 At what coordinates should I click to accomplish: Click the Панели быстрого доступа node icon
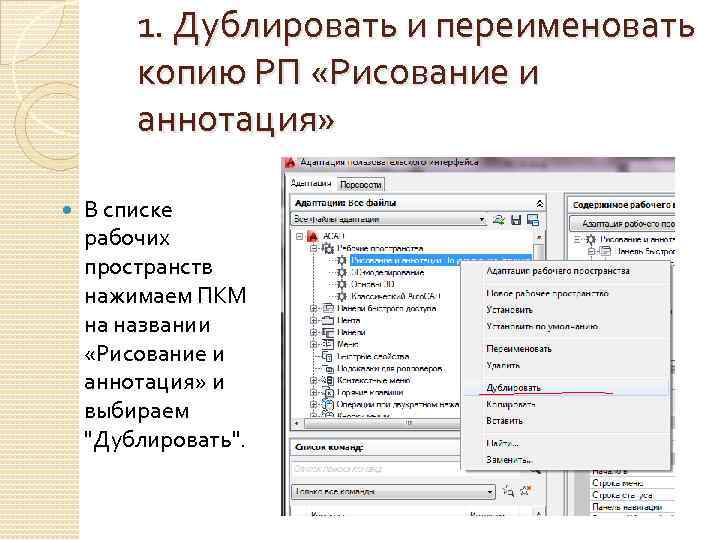[x=328, y=308]
